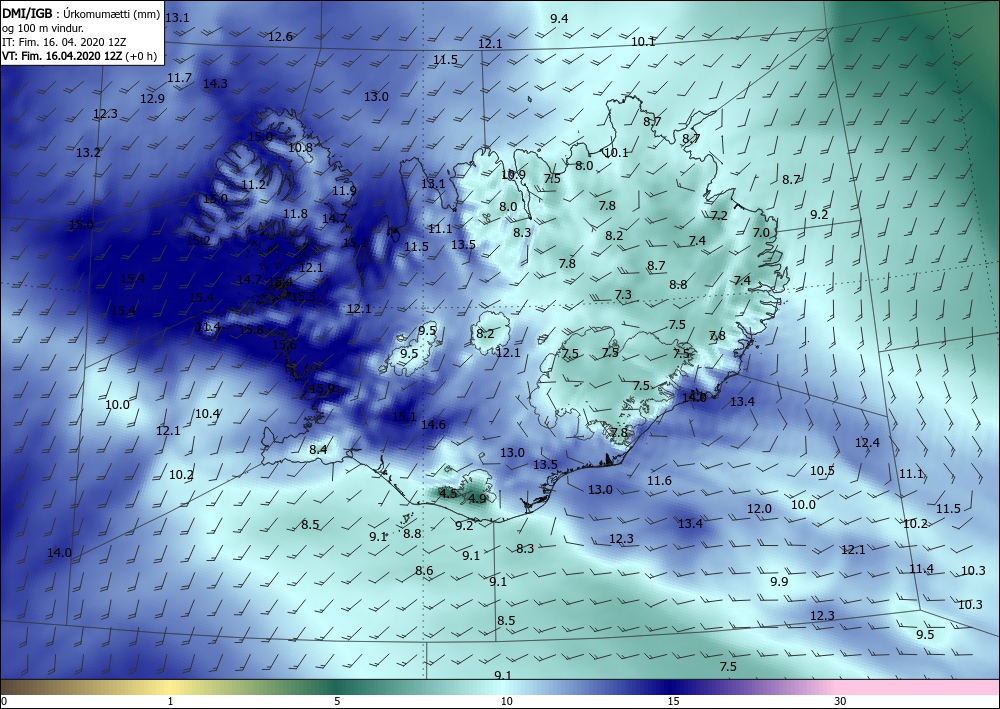This screenshot has height=709, width=1000.
Task: Click the '10.5' map value
Action: (x=823, y=471)
